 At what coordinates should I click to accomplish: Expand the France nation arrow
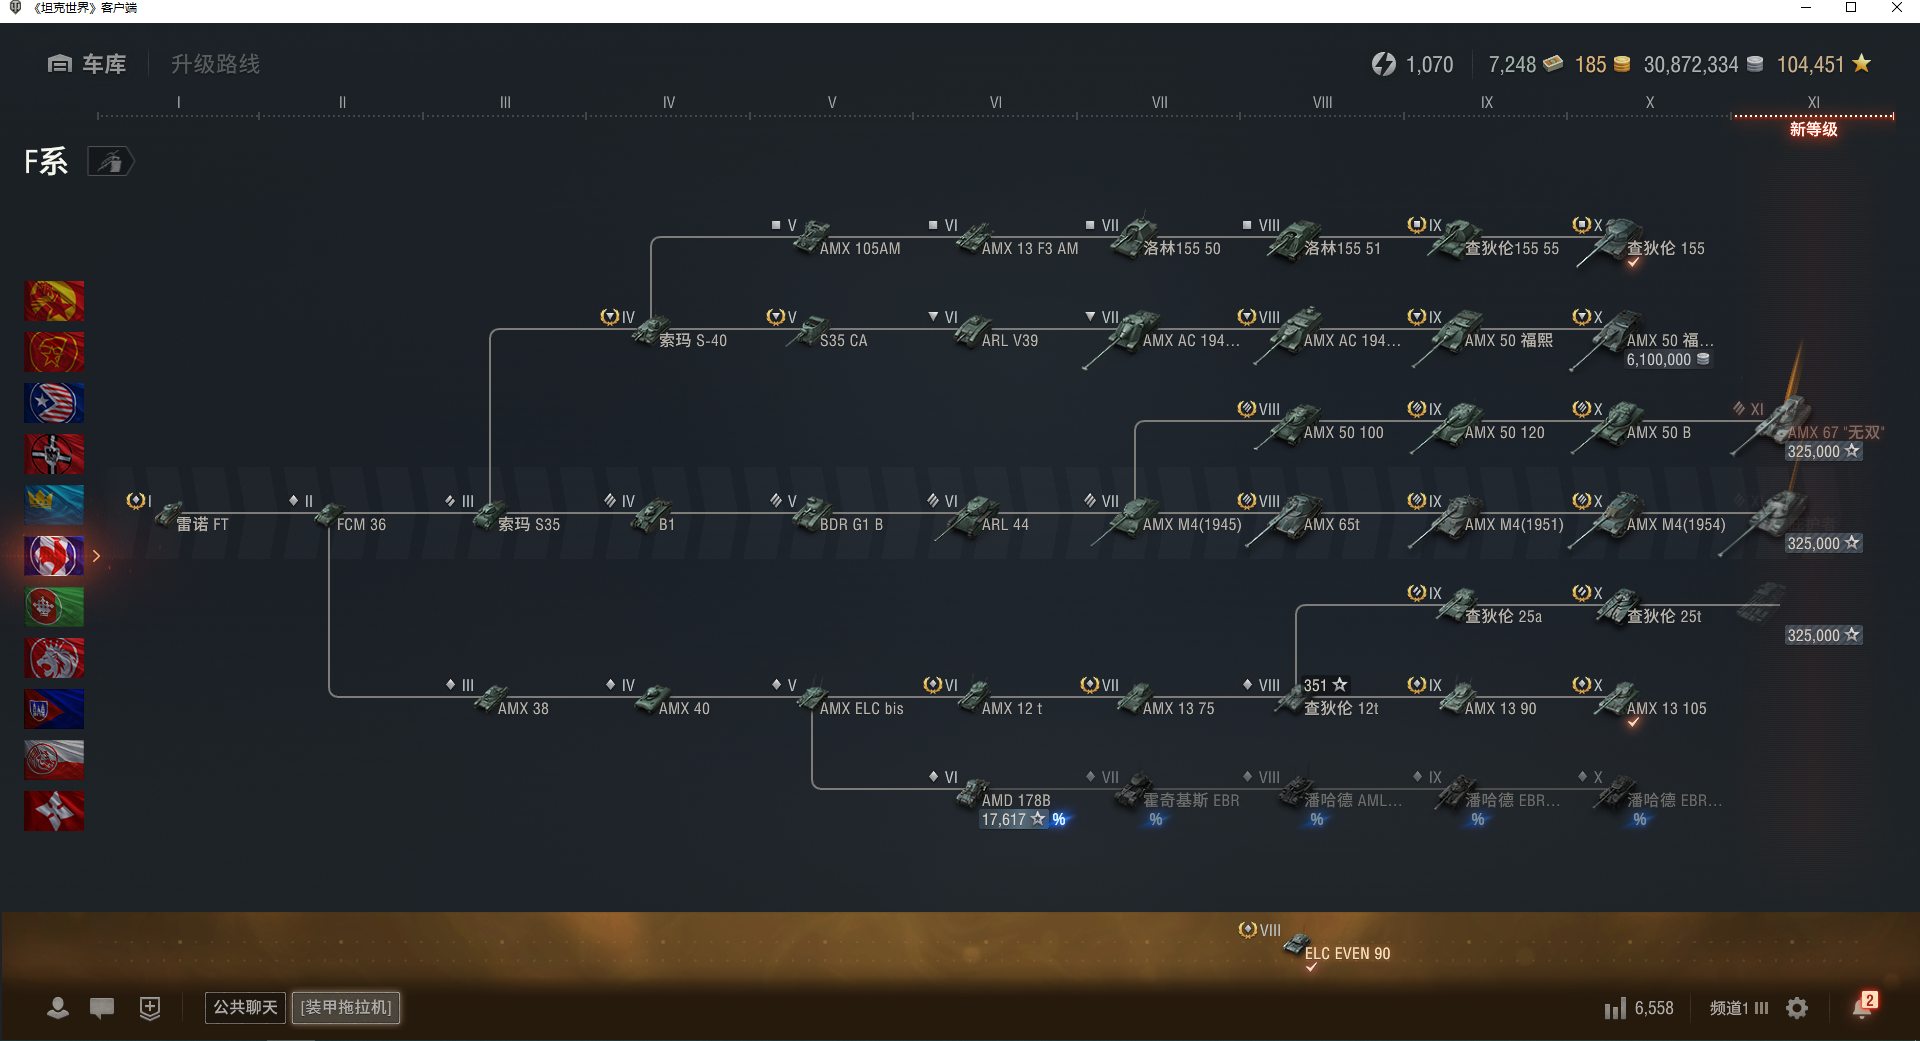[97, 556]
